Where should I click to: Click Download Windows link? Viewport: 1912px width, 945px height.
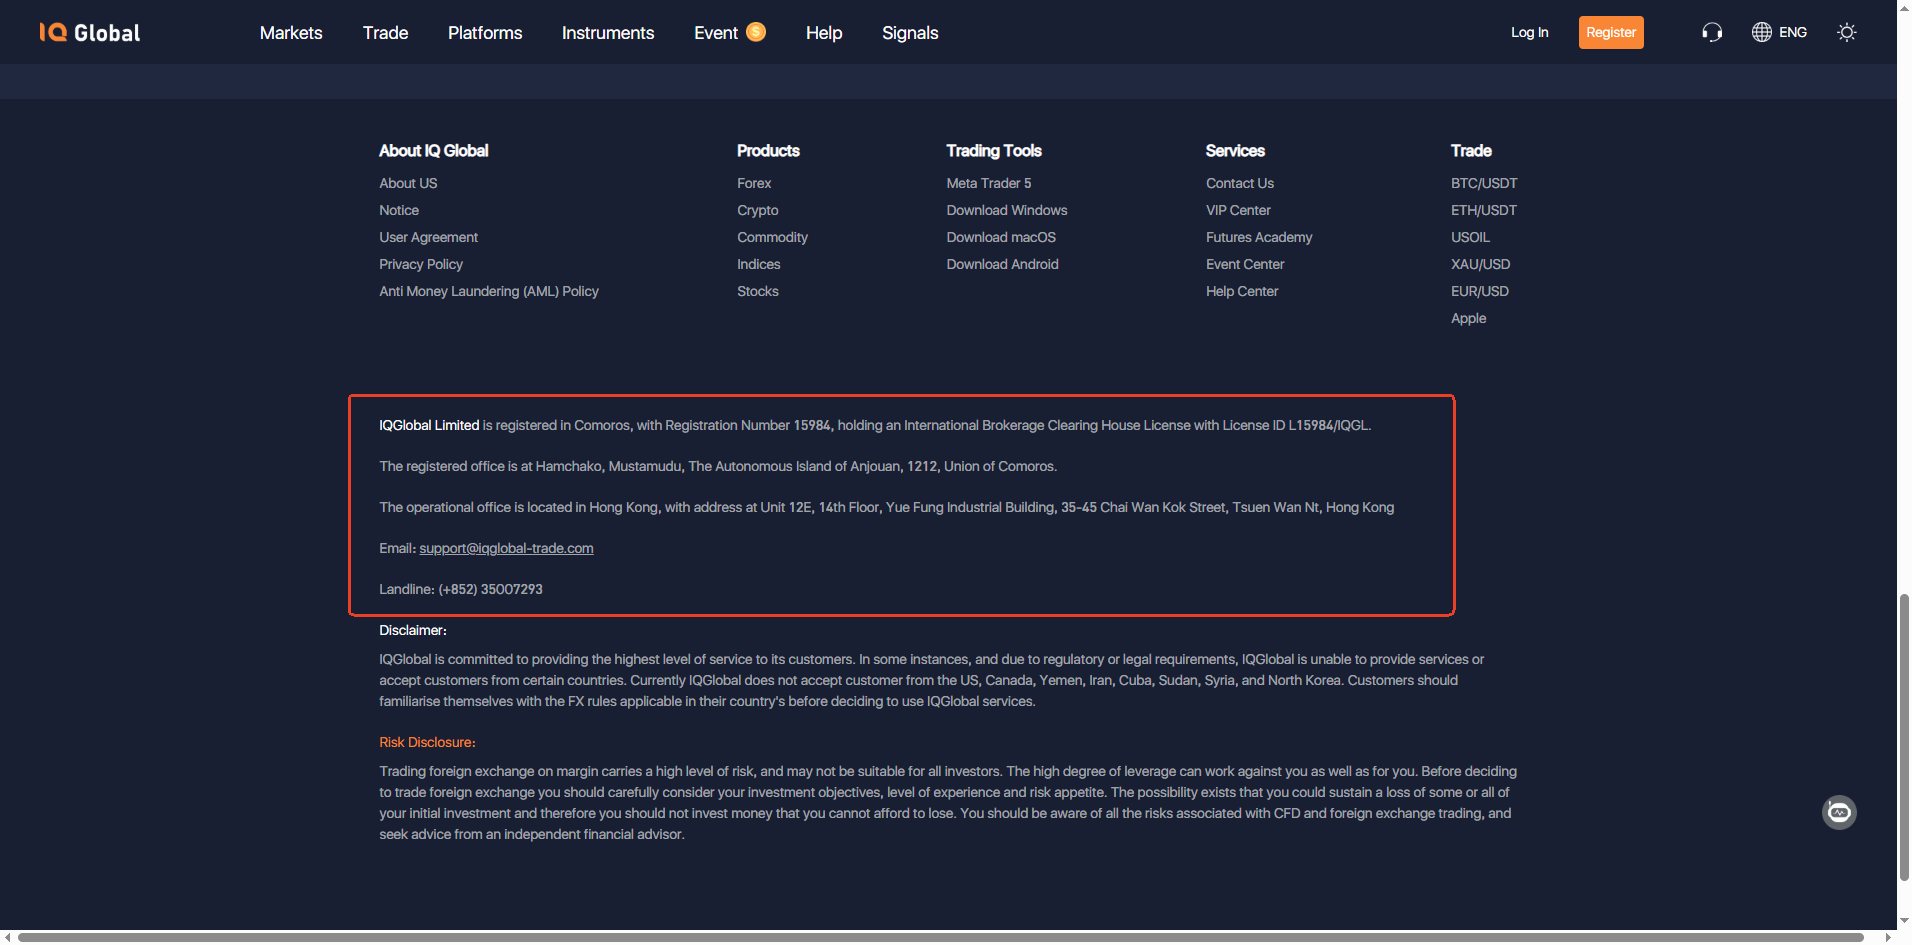pyautogui.click(x=1007, y=210)
